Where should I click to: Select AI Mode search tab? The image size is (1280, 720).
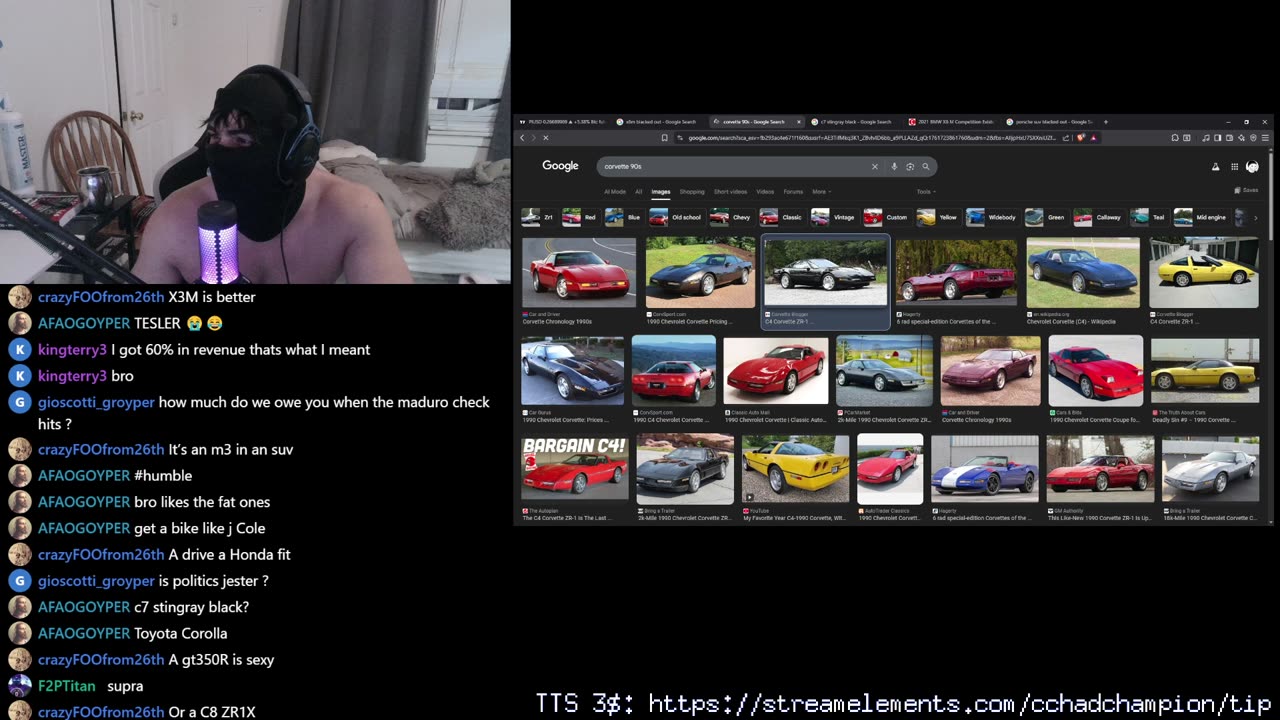pos(615,191)
